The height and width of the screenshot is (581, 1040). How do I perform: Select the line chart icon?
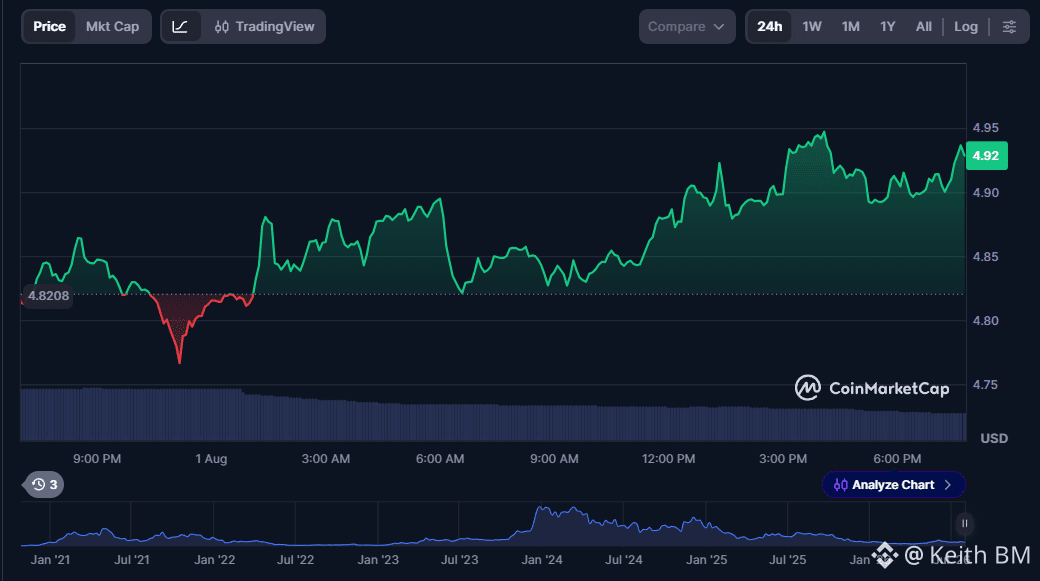[180, 27]
